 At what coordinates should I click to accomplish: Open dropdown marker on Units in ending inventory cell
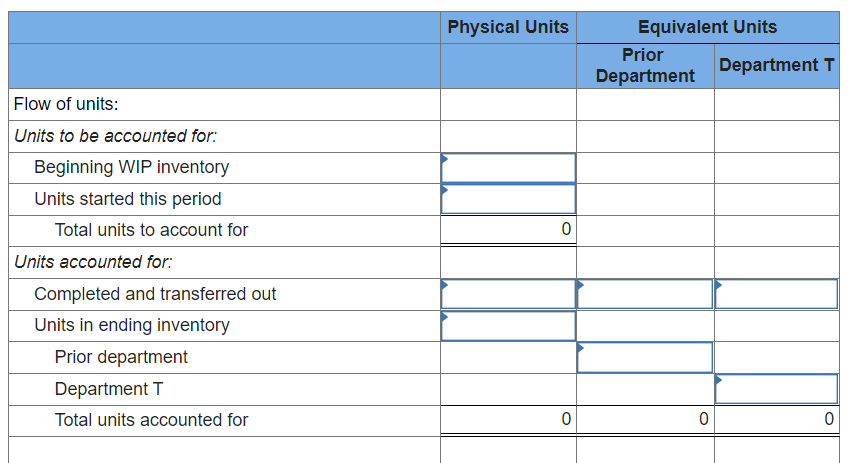[445, 317]
